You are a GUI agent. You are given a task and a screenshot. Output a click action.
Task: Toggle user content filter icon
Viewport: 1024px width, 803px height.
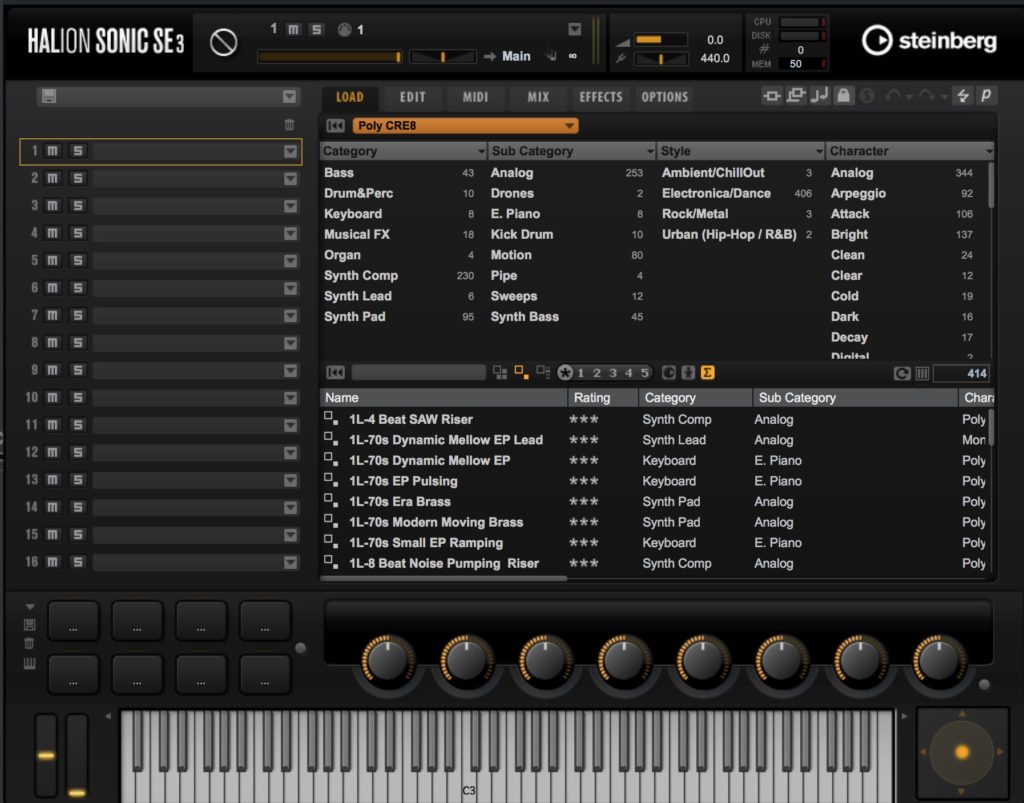[x=688, y=373]
